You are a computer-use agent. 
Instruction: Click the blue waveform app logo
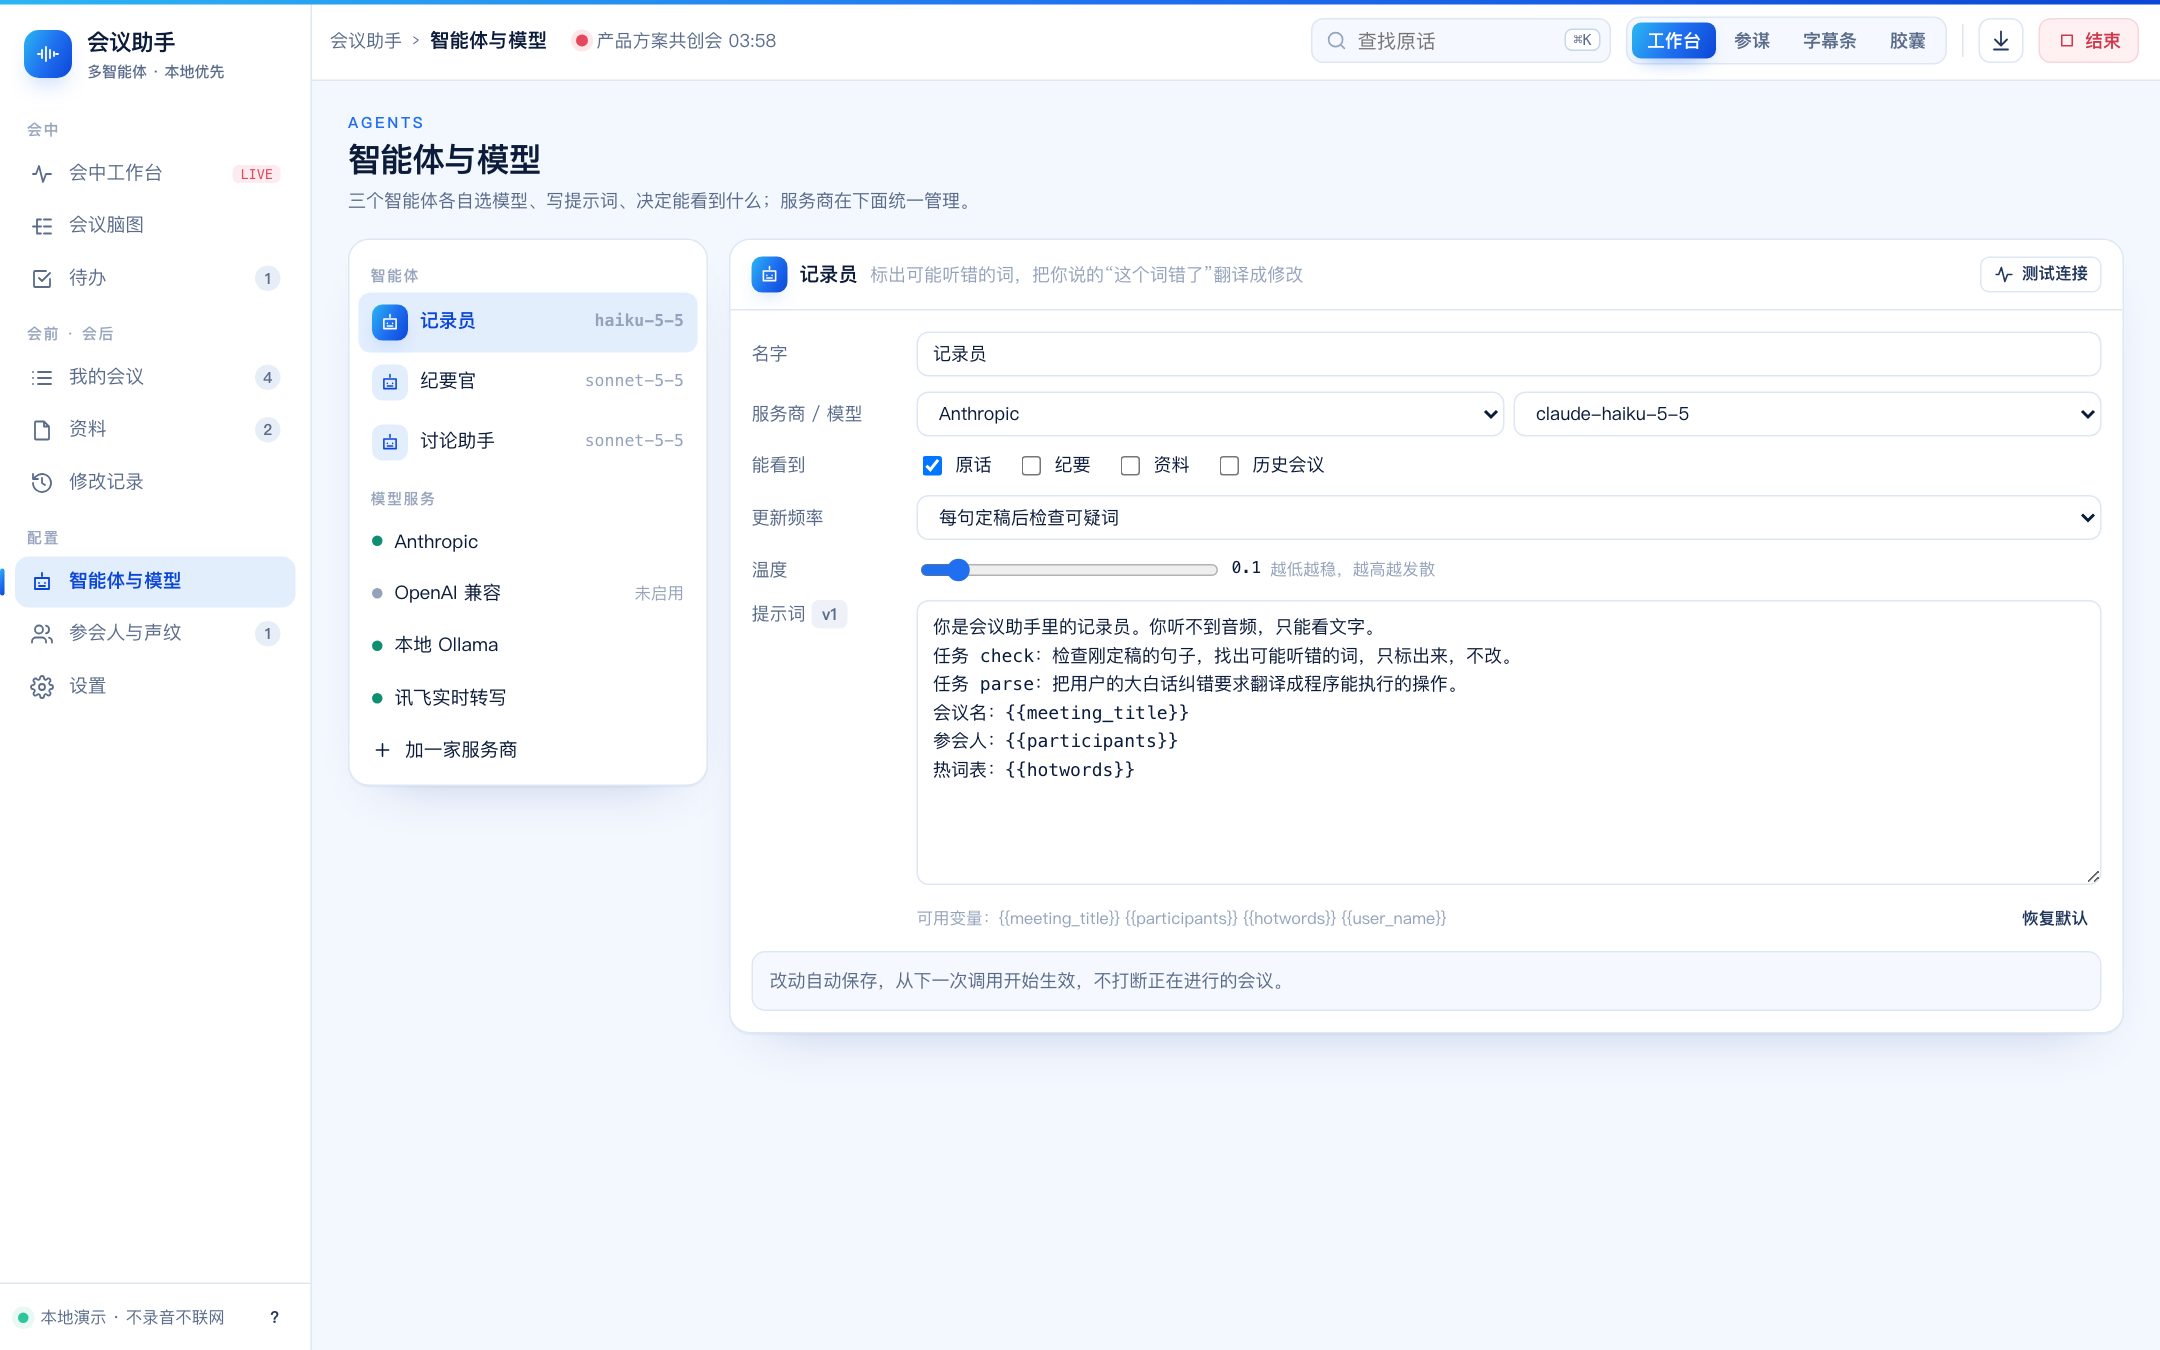[x=48, y=54]
